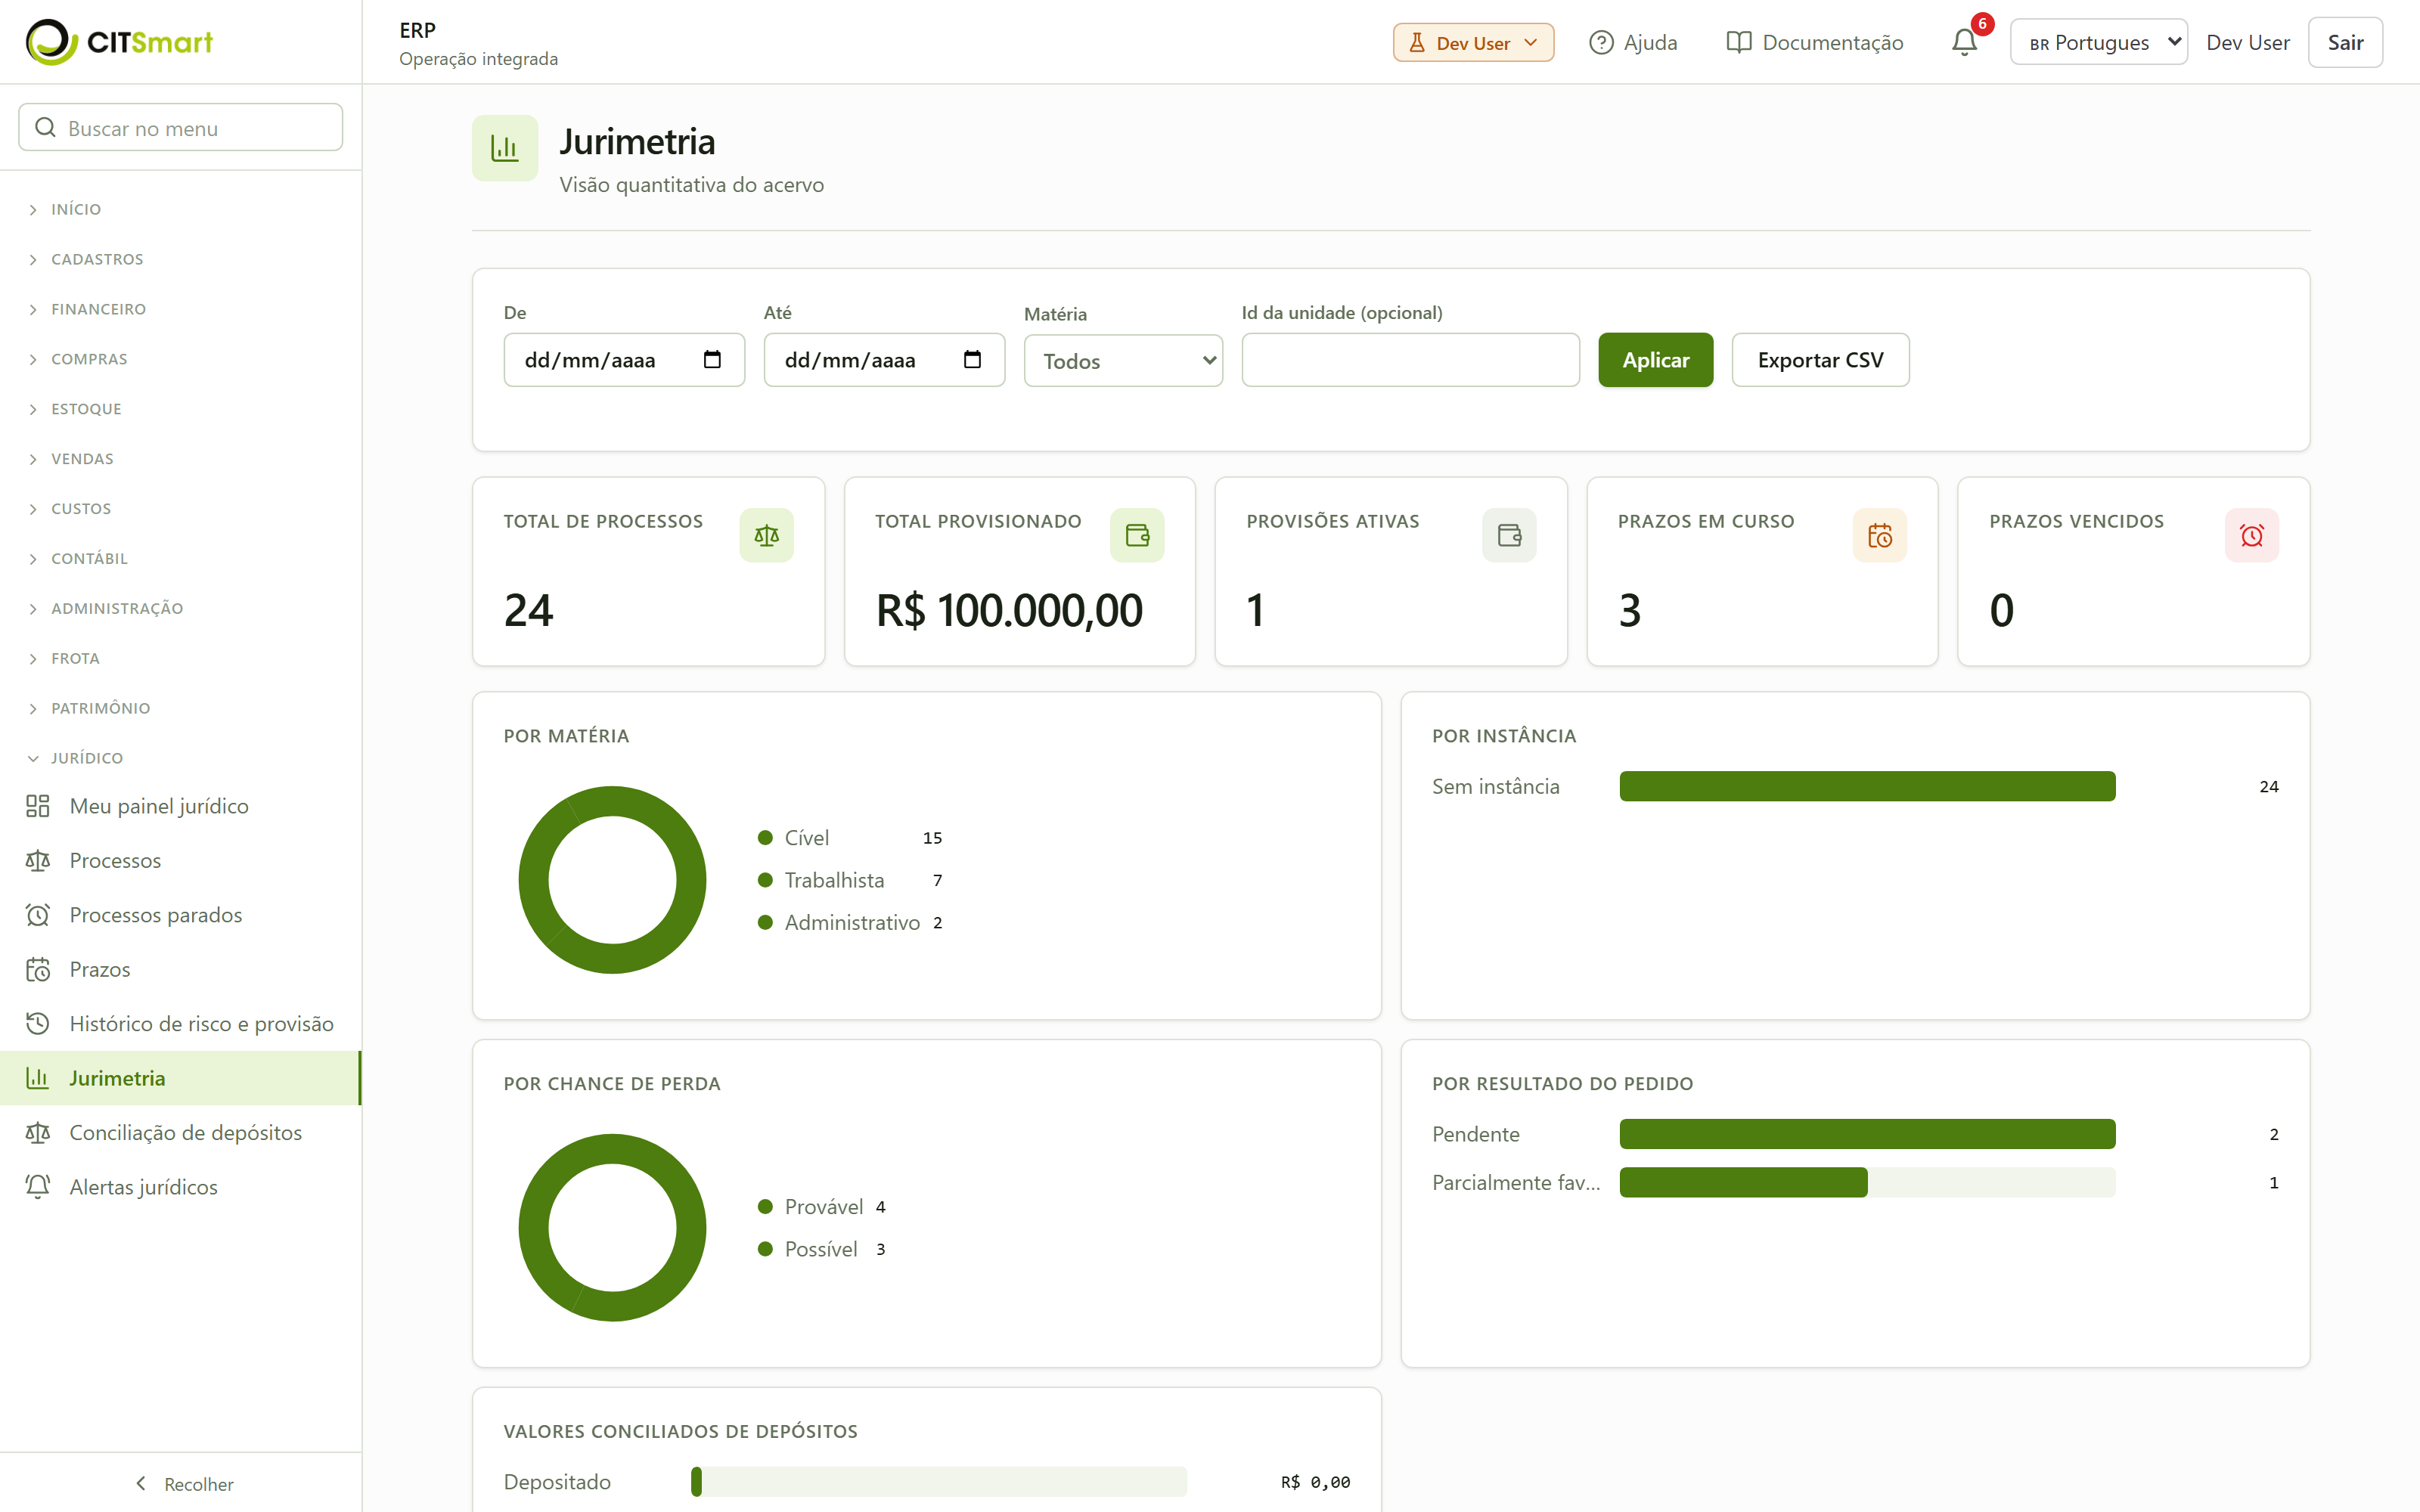
Task: Open the Matéria Todos dropdown
Action: pos(1123,361)
